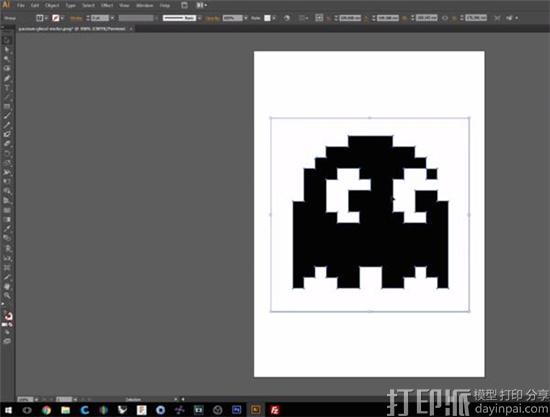Open the Window menu
The image size is (550, 417).
tap(145, 6)
